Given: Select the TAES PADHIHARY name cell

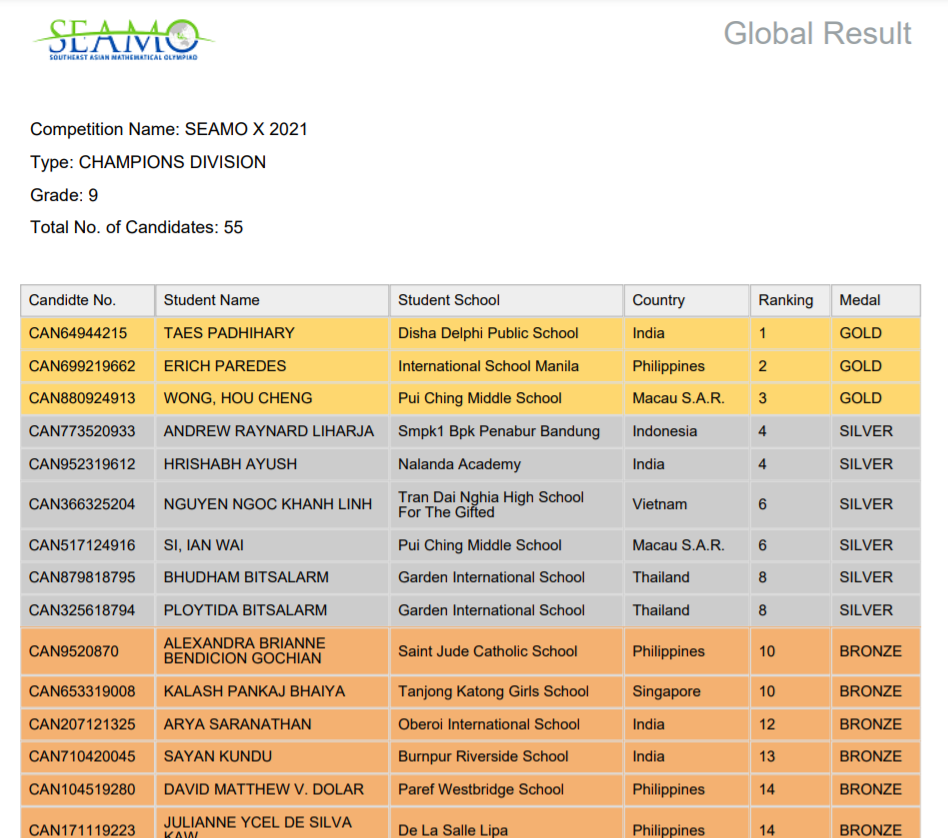Looking at the screenshot, I should point(229,333).
